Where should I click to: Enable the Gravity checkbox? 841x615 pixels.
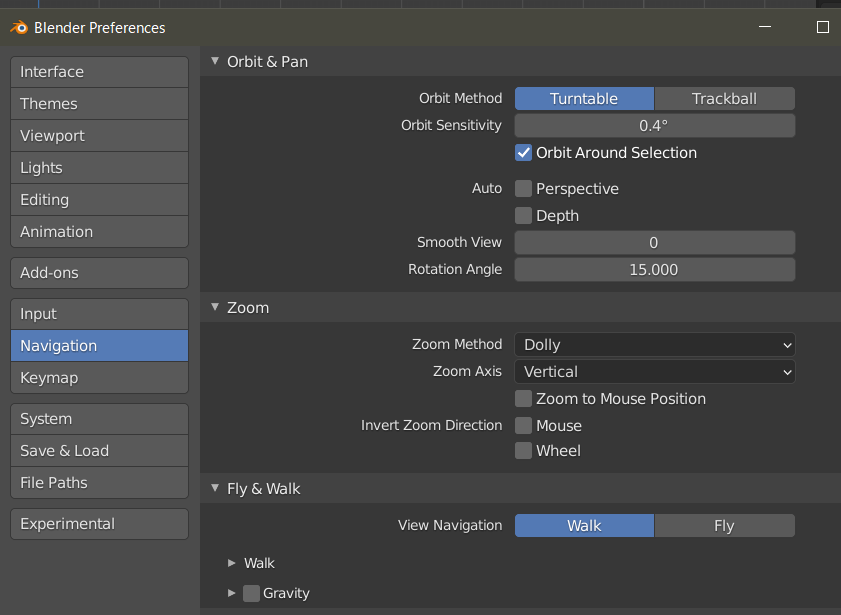[x=252, y=594]
